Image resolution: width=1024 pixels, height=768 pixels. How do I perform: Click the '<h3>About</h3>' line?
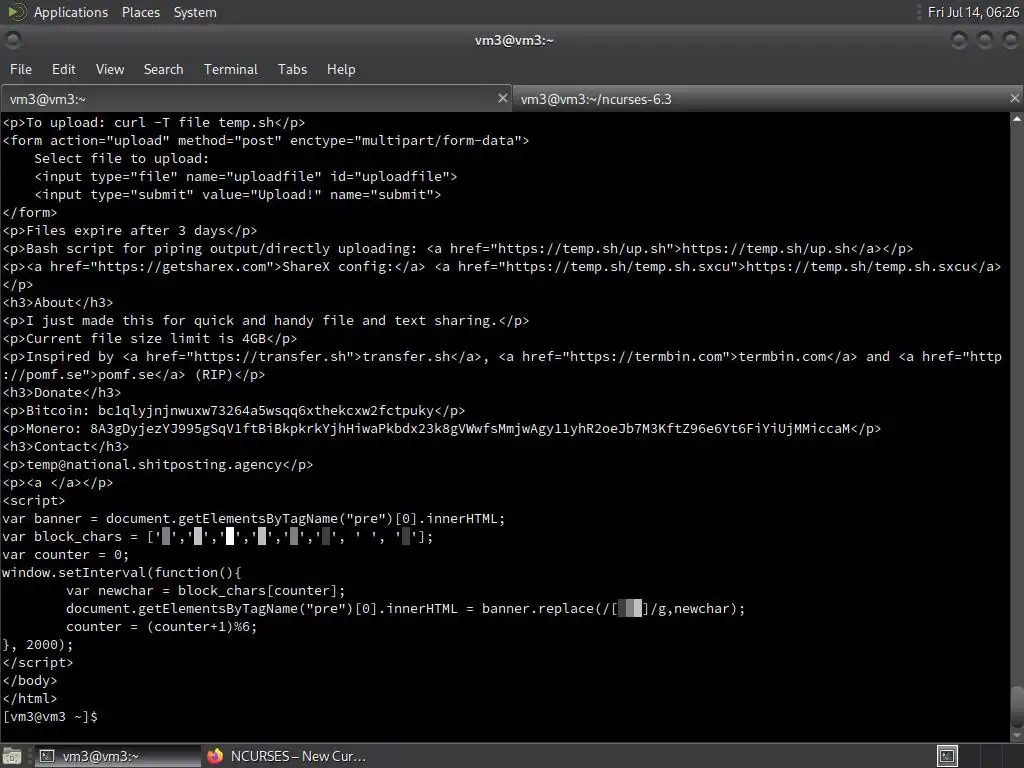pos(57,302)
